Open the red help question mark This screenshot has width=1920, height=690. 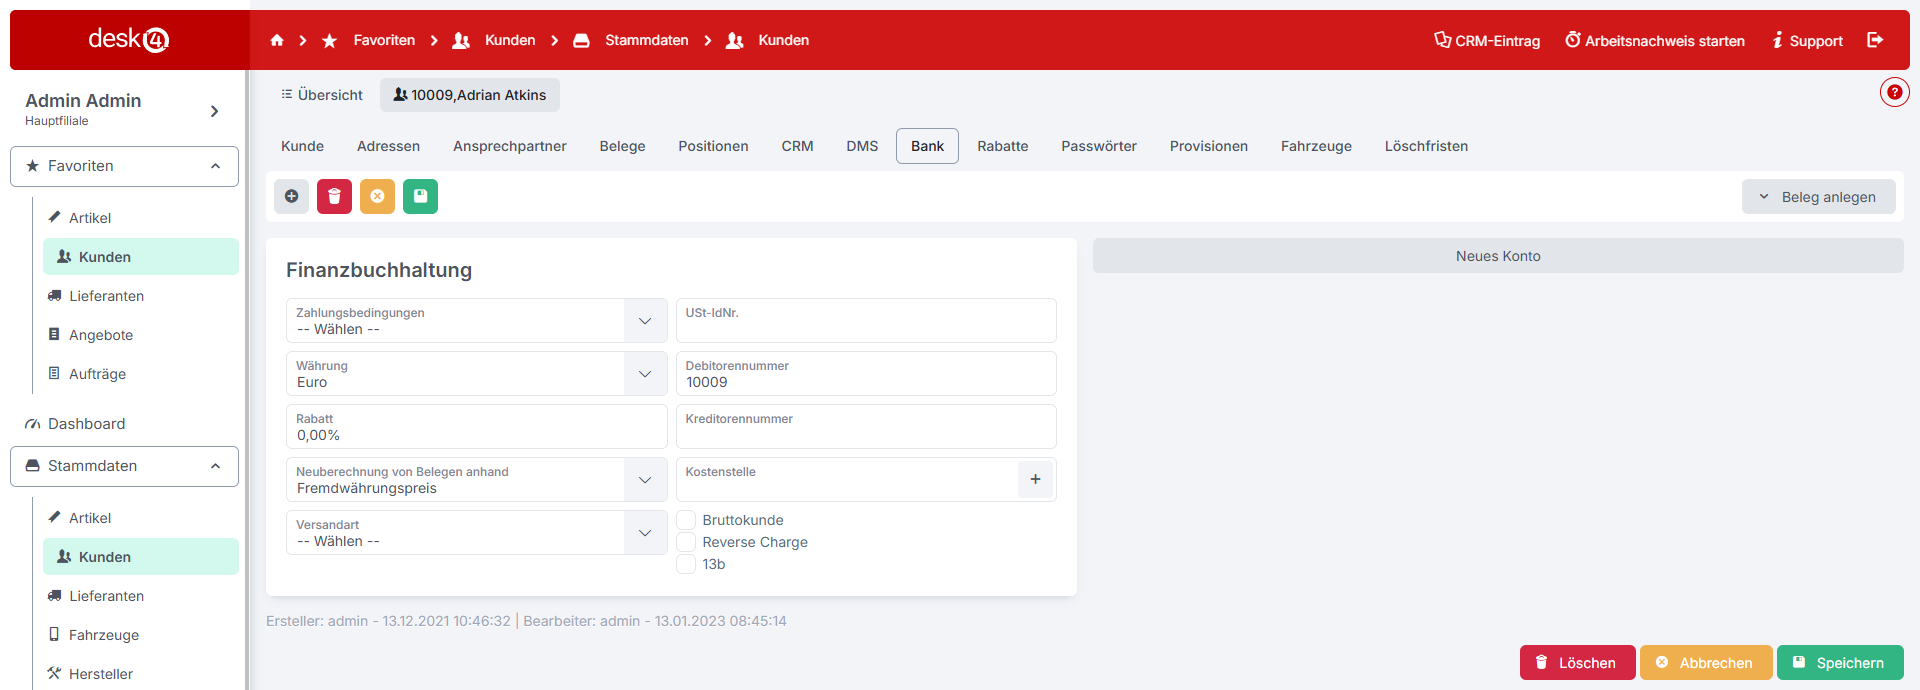click(1894, 92)
